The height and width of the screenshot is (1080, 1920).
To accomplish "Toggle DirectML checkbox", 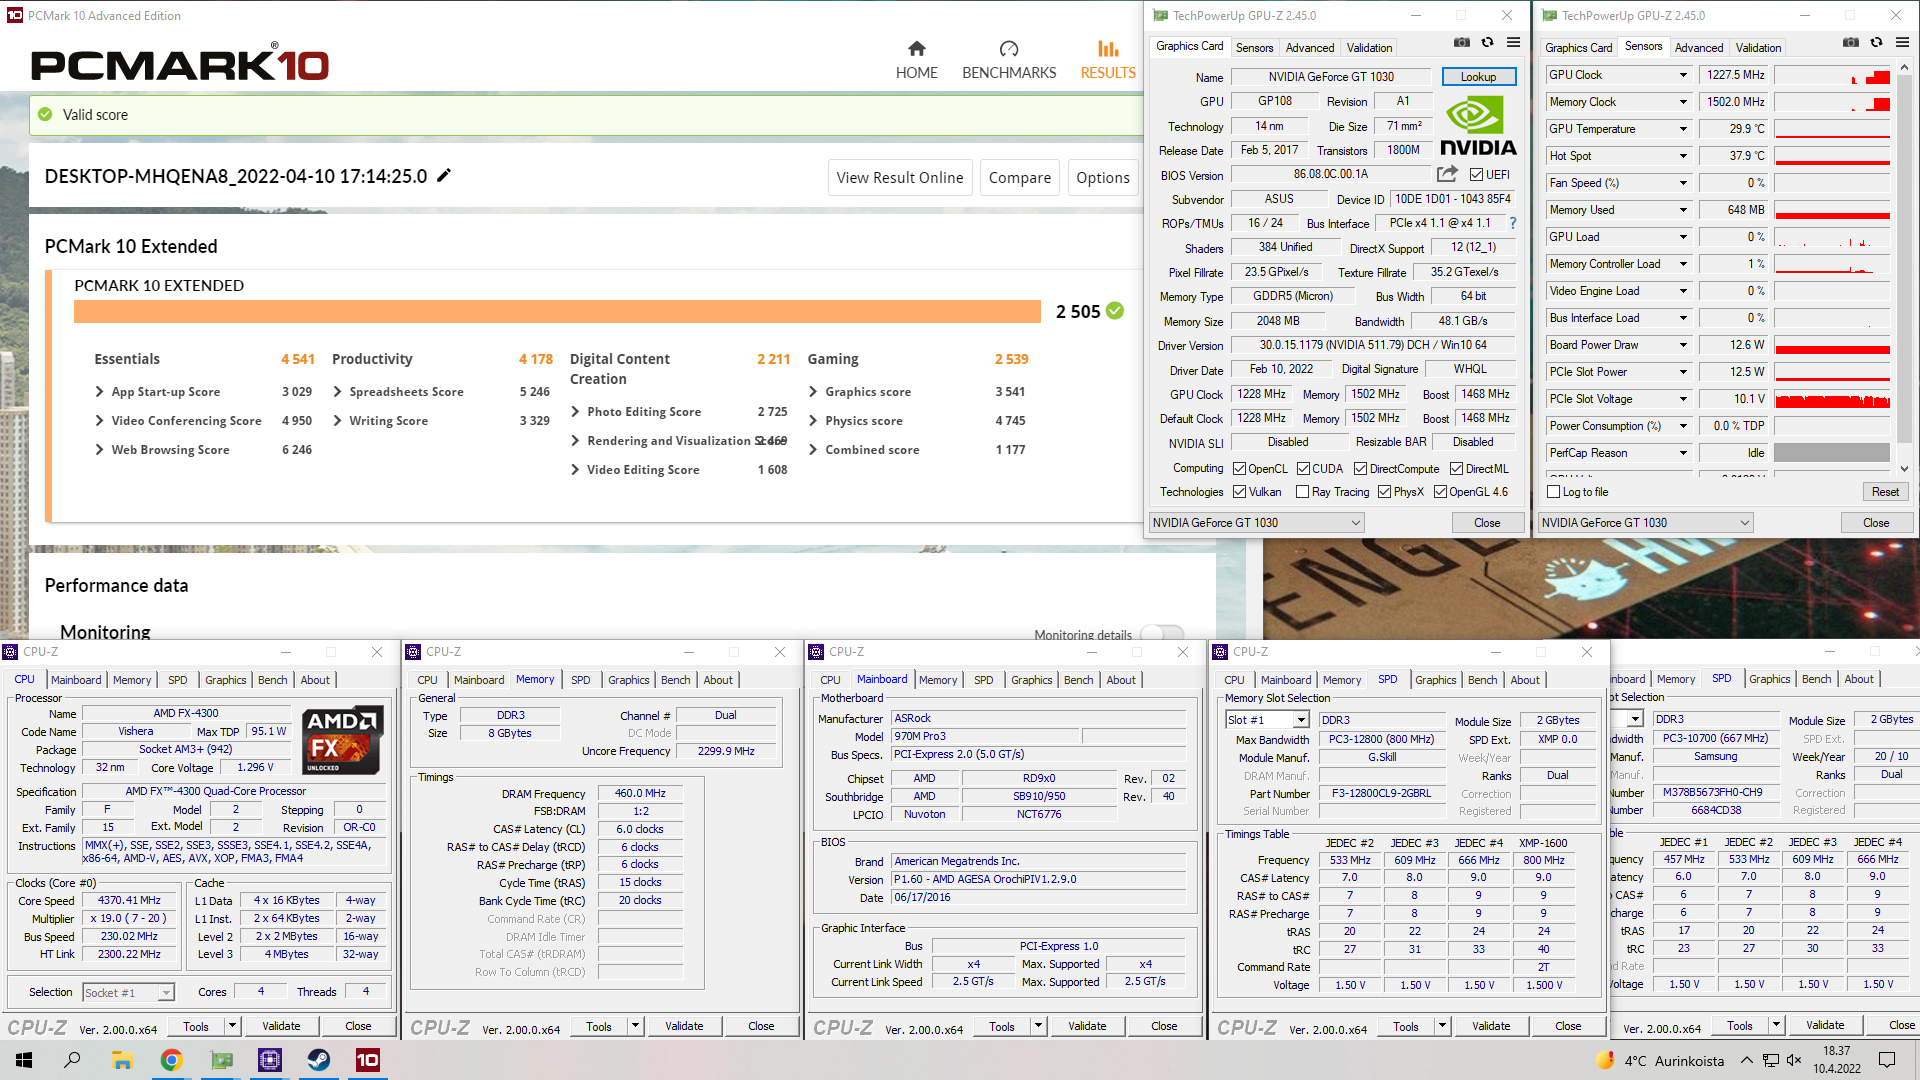I will pos(1456,469).
